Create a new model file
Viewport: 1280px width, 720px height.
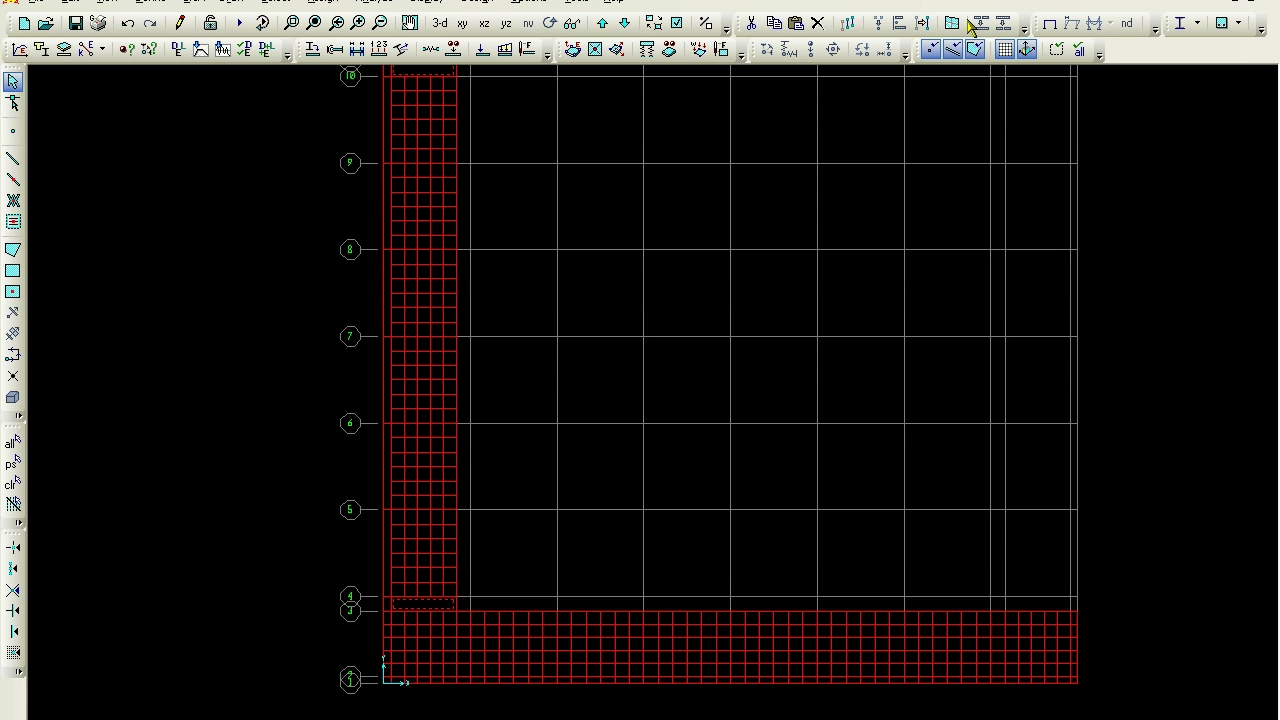(24, 23)
